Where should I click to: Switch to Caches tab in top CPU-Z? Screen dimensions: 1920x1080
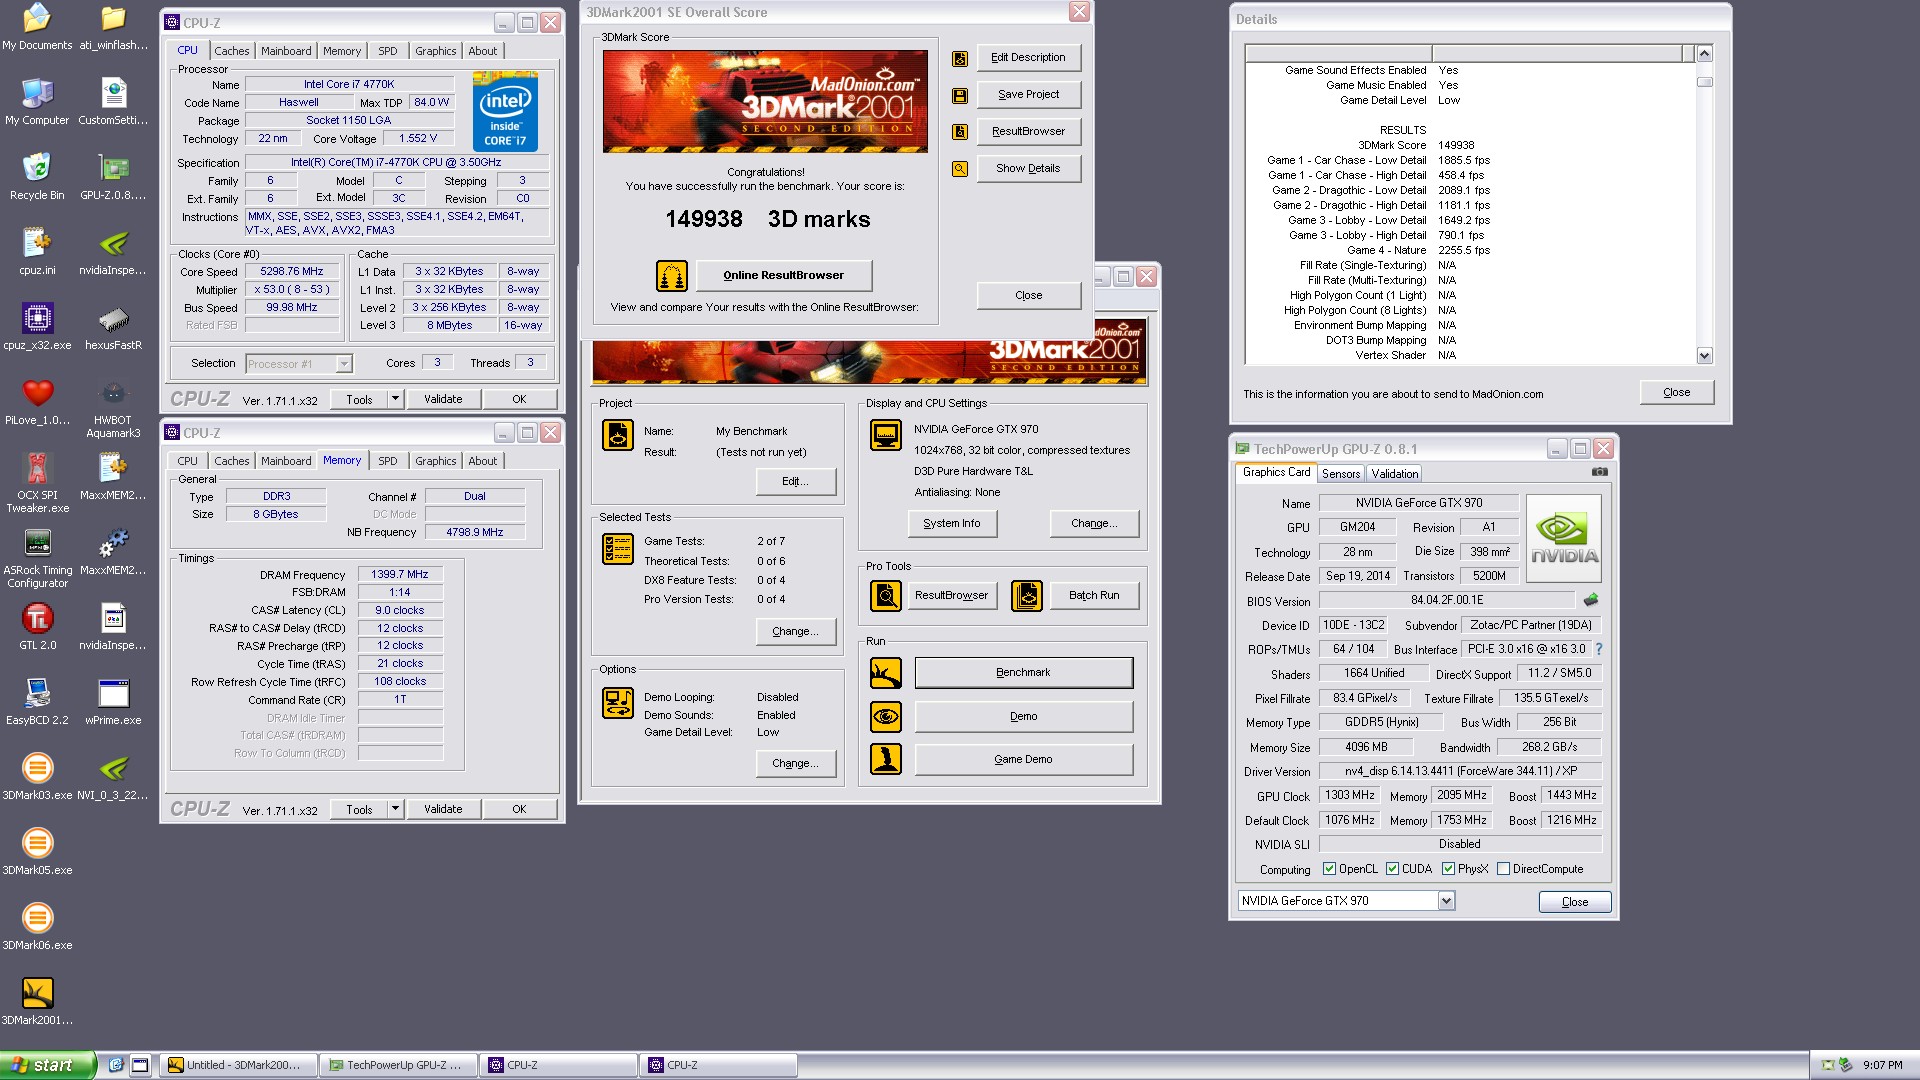pos(231,51)
